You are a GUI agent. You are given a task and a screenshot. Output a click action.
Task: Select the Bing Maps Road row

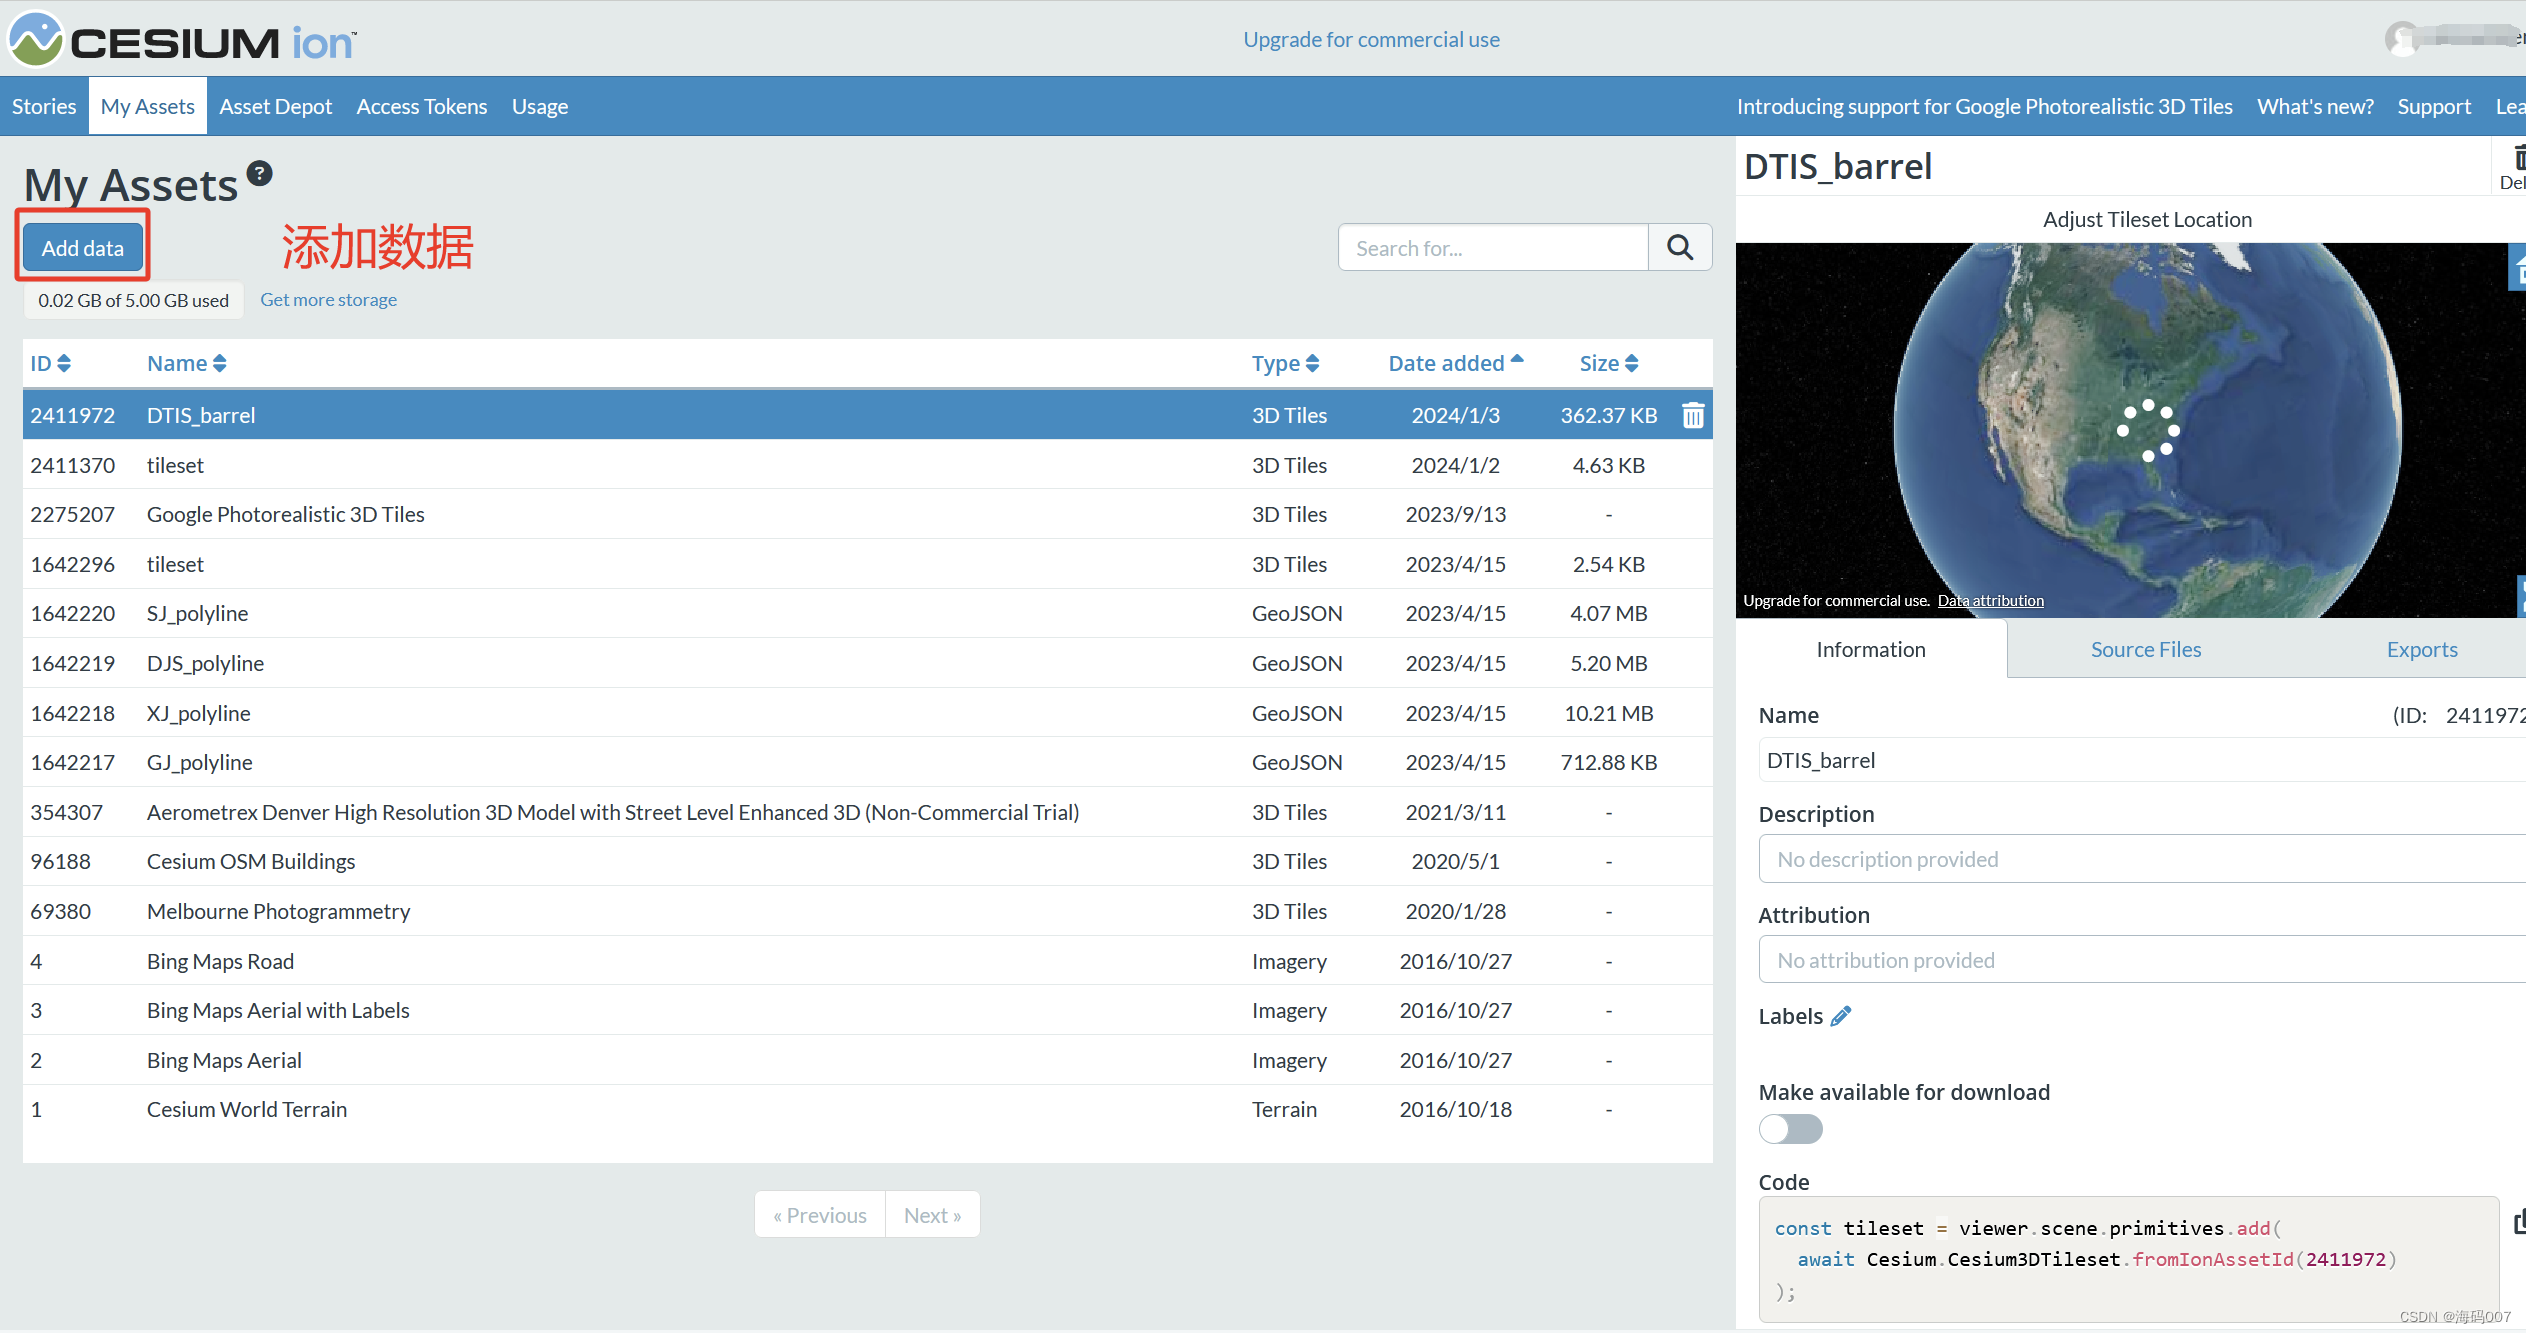[867, 961]
